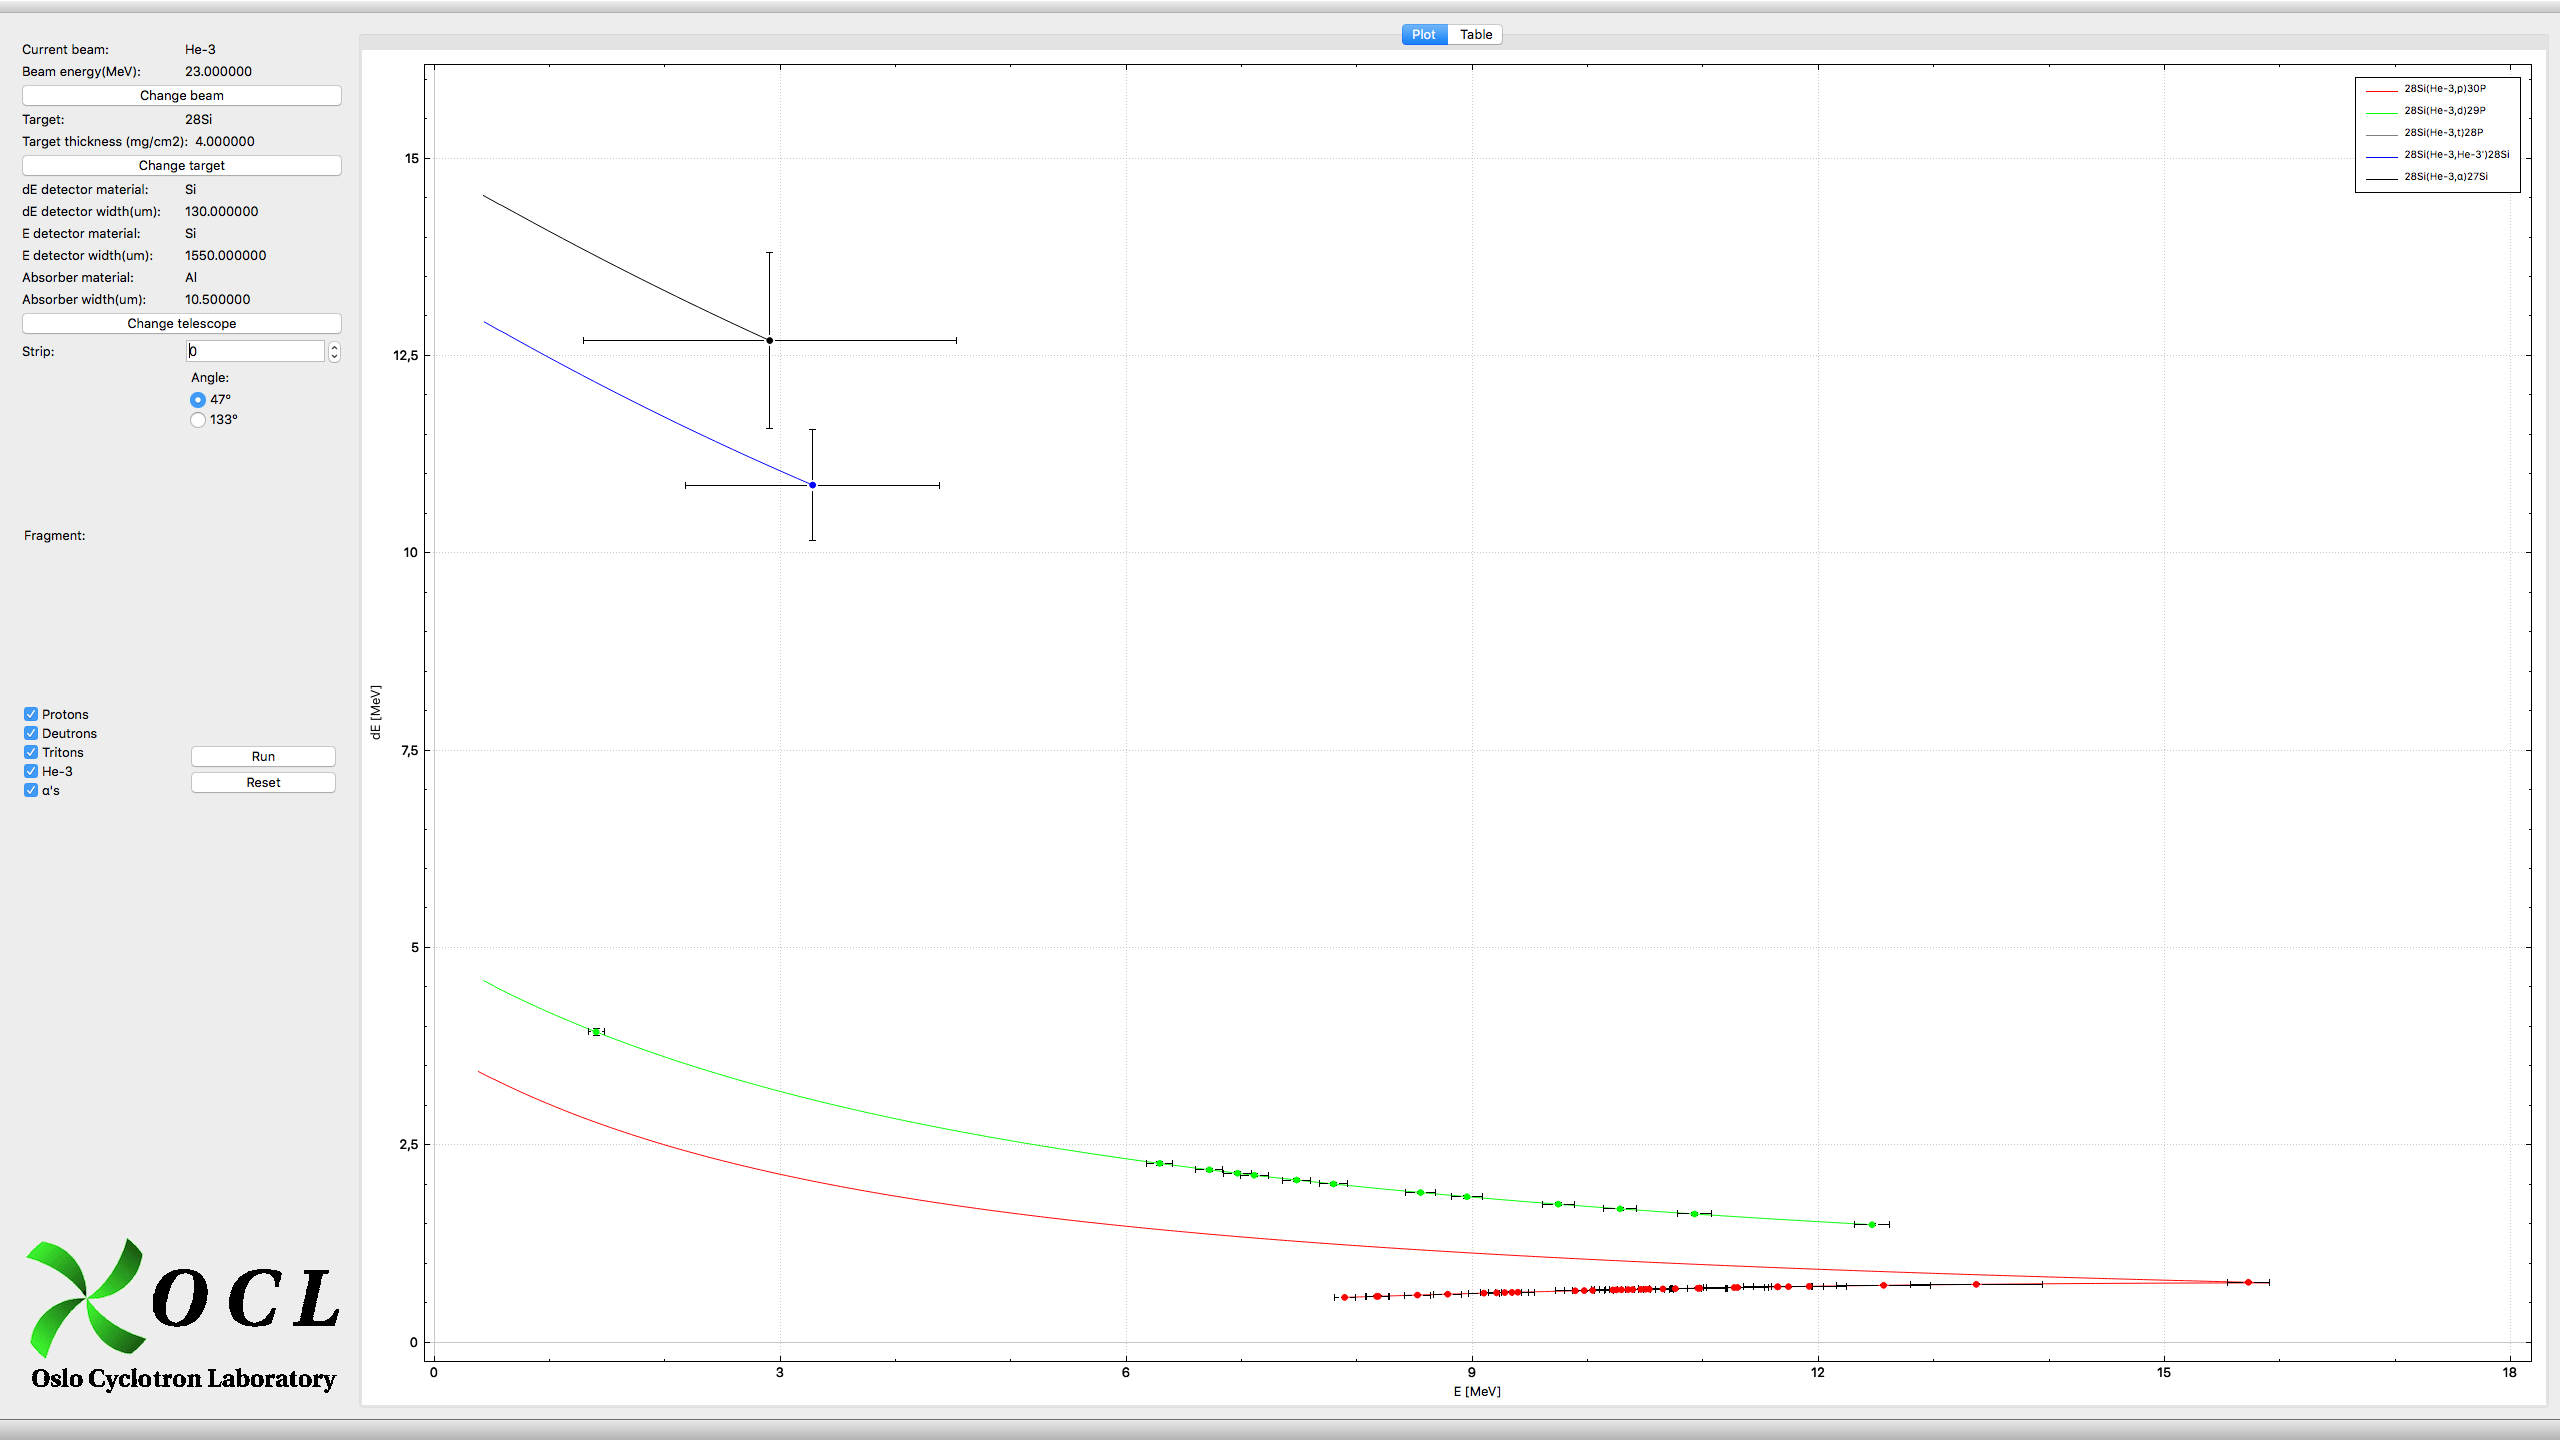Click the black data point with error bars
Viewport: 2560px width, 1440px height.
tap(769, 341)
